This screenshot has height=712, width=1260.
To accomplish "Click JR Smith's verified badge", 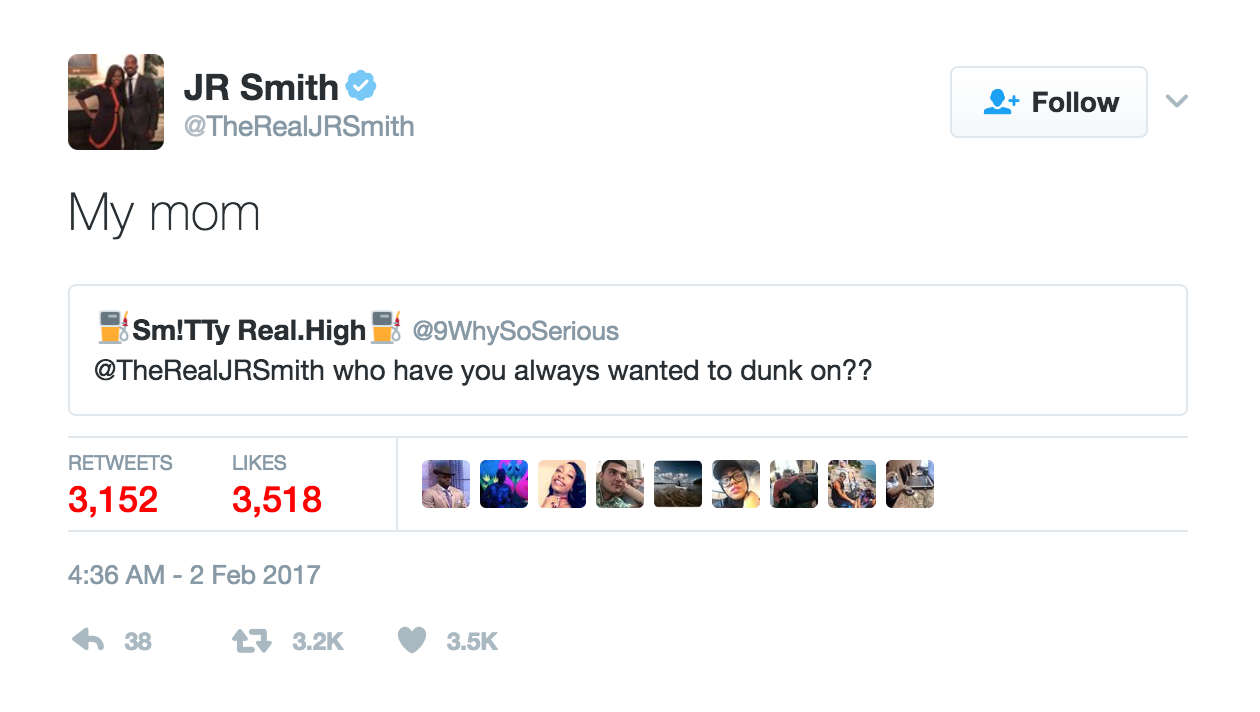I will pyautogui.click(x=361, y=87).
